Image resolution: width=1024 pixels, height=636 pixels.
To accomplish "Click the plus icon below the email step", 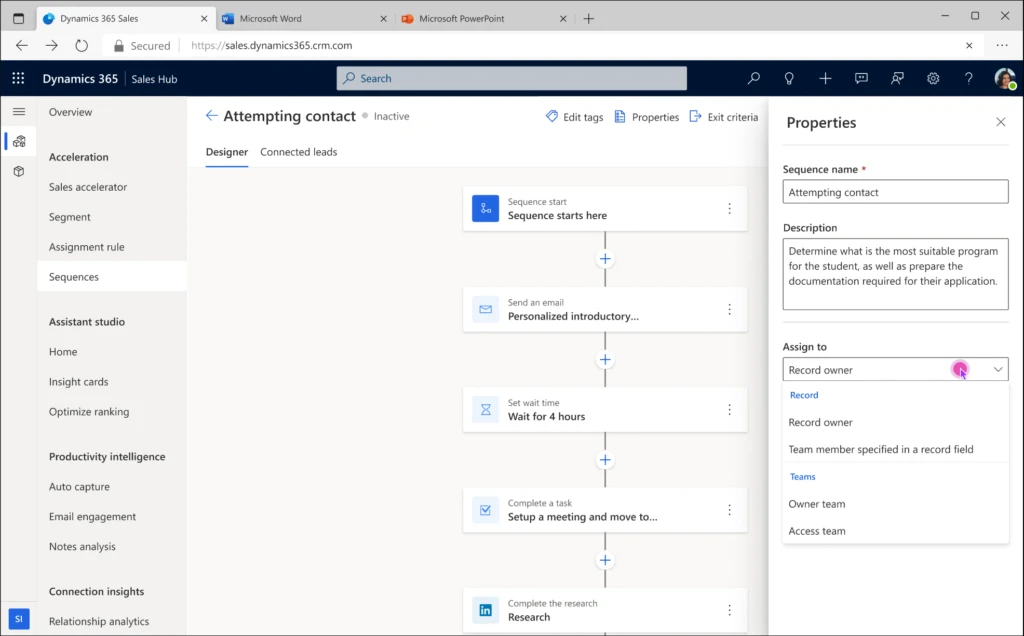I will pyautogui.click(x=605, y=359).
